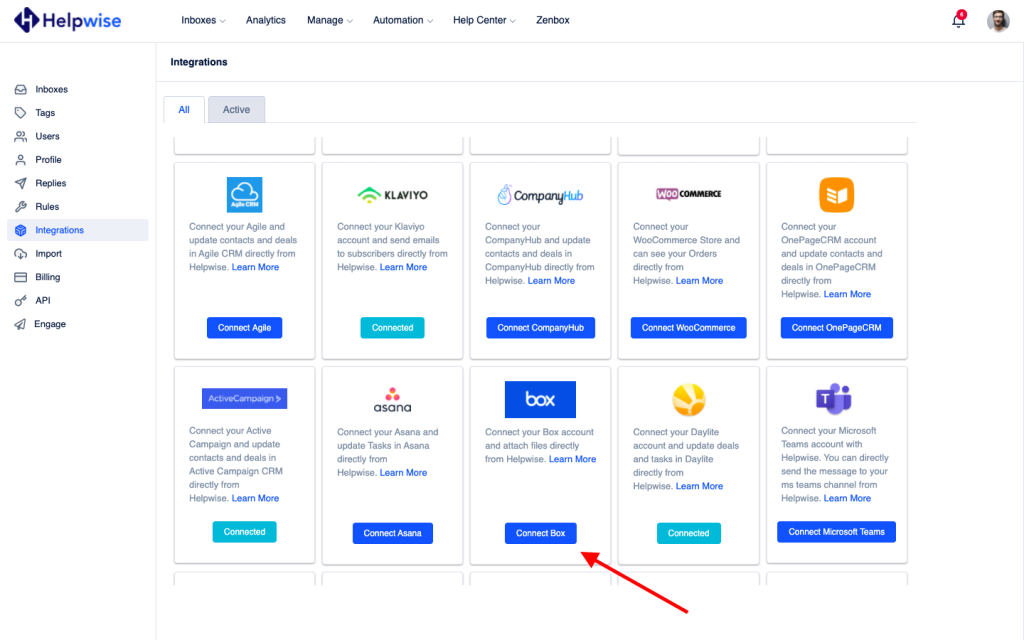Open Learn More for Box
The image size is (1024, 640).
tap(573, 459)
